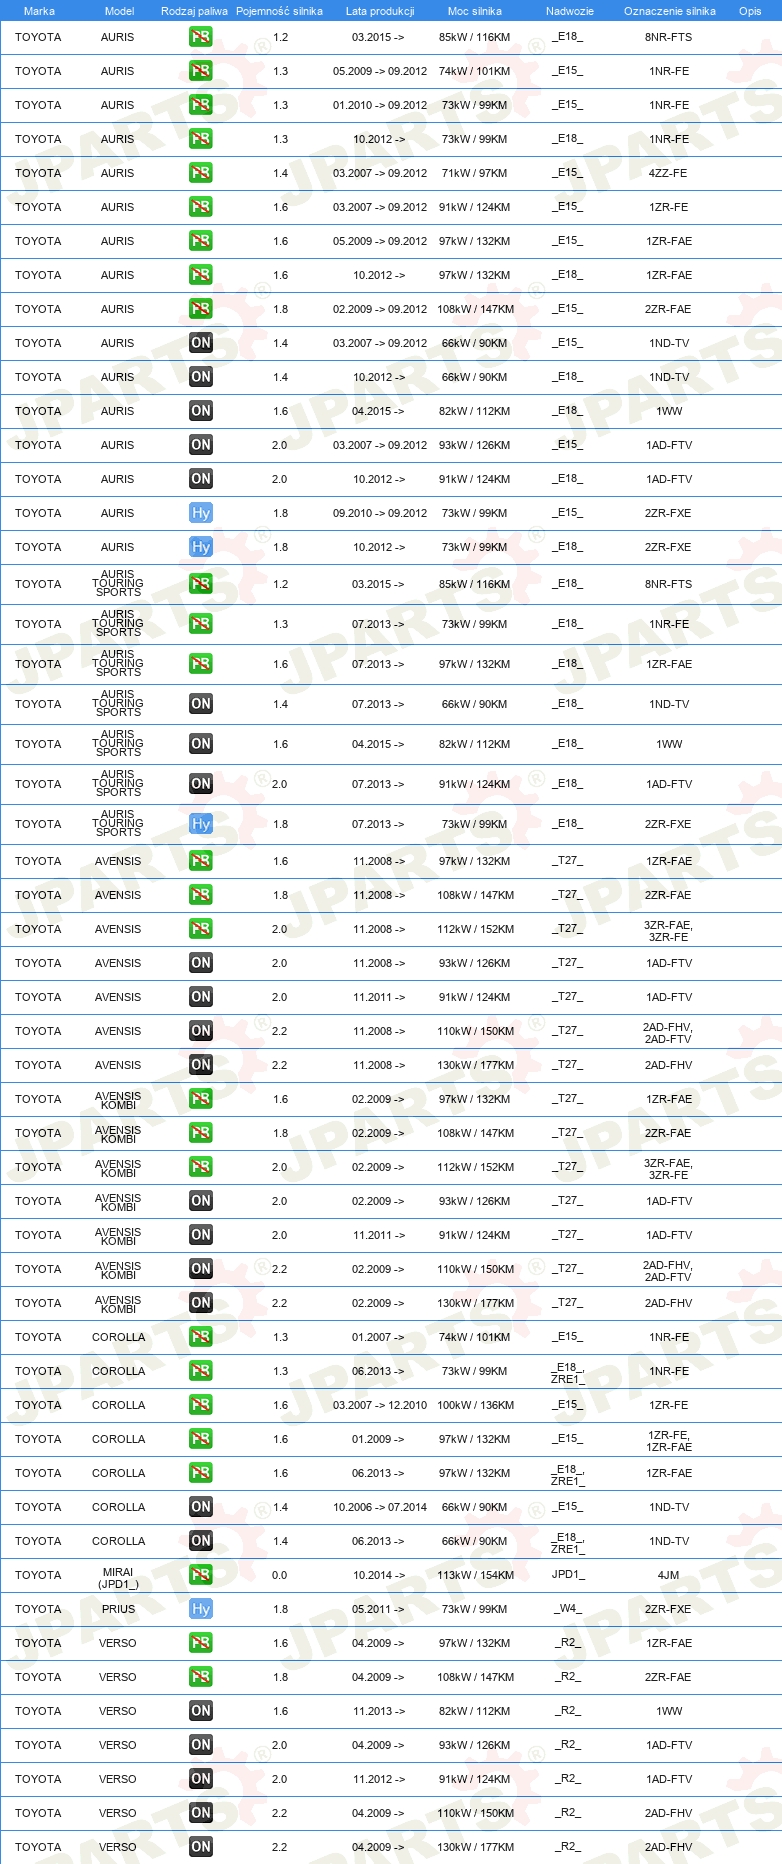Click petrol icon in VERSO 1.6 1ZR-FAE row
This screenshot has width=782, height=1864.
tap(200, 1643)
